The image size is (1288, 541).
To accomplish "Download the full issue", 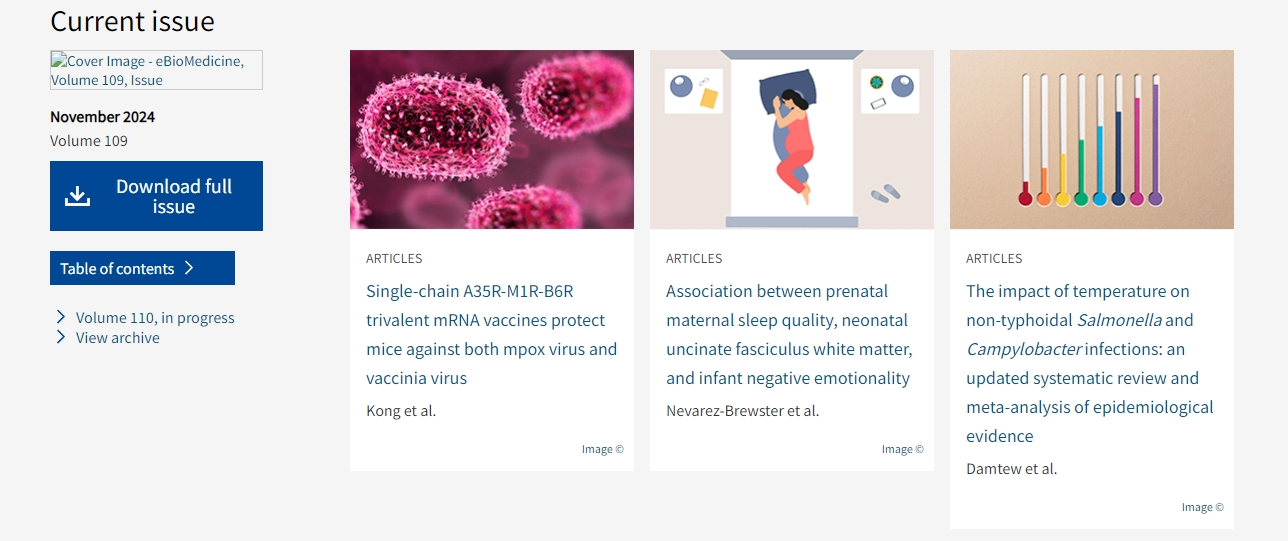I will tap(156, 196).
